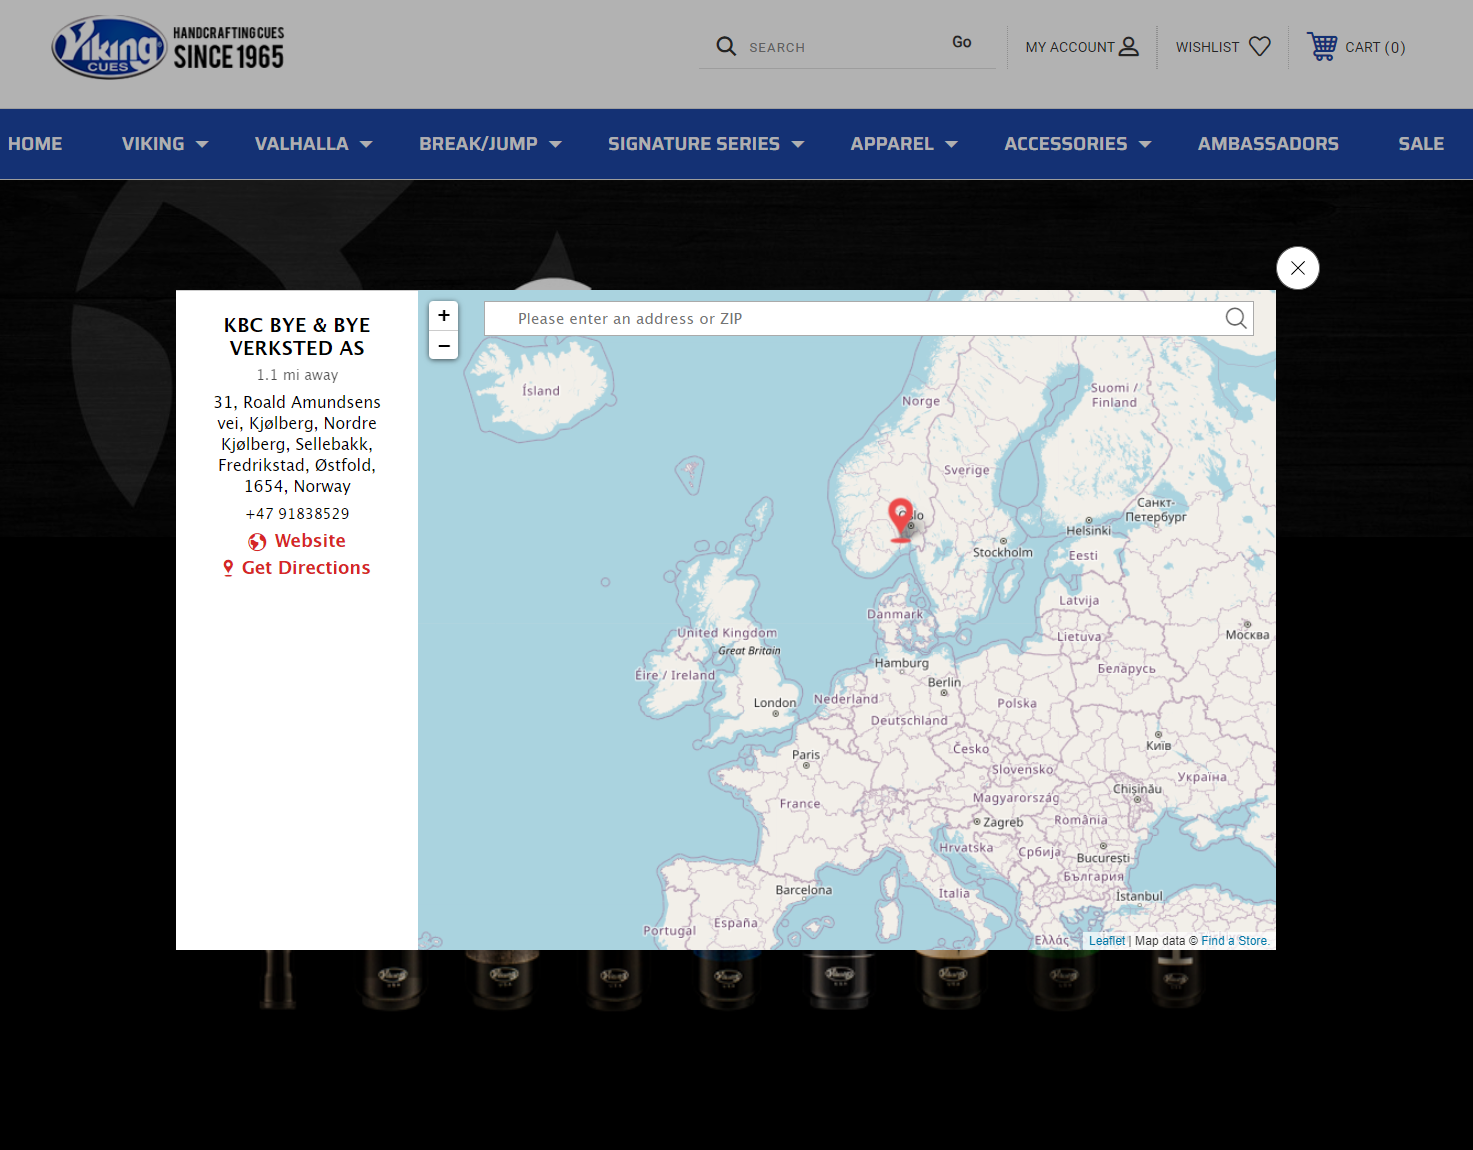Open the Sale page
This screenshot has height=1150, width=1473.
[1421, 144]
